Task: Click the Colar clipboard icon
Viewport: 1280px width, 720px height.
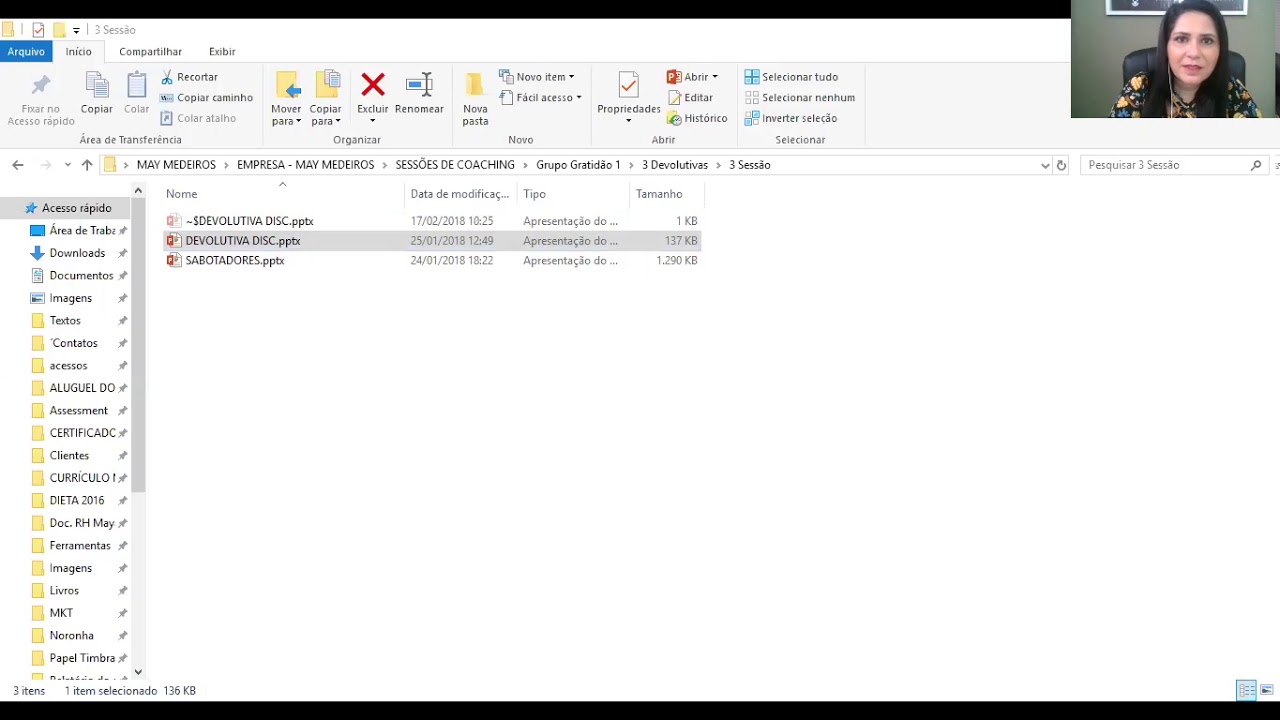Action: point(137,86)
